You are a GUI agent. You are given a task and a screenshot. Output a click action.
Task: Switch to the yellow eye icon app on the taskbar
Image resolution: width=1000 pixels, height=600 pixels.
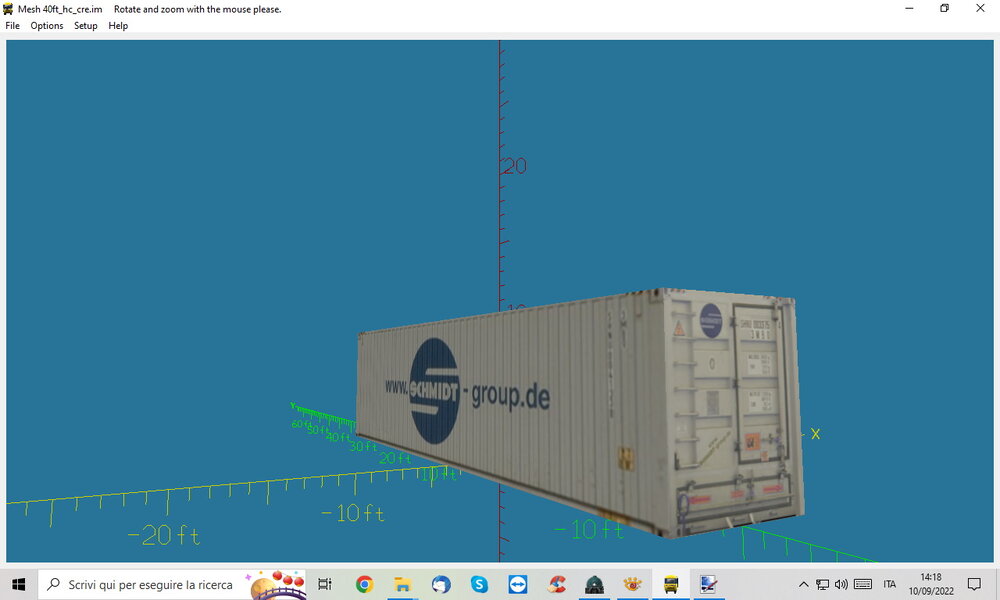pyautogui.click(x=633, y=584)
